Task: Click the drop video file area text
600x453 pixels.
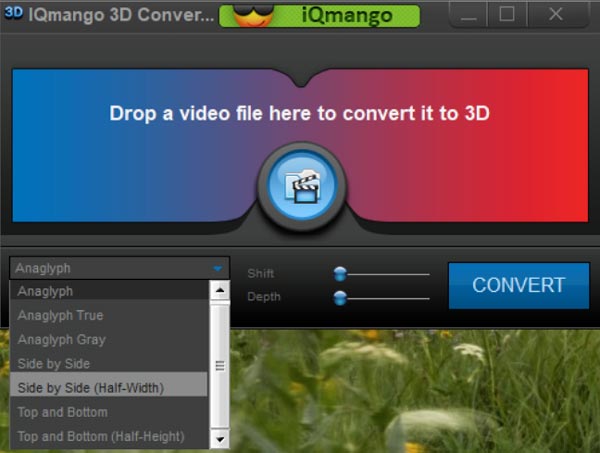Action: pyautogui.click(x=299, y=114)
